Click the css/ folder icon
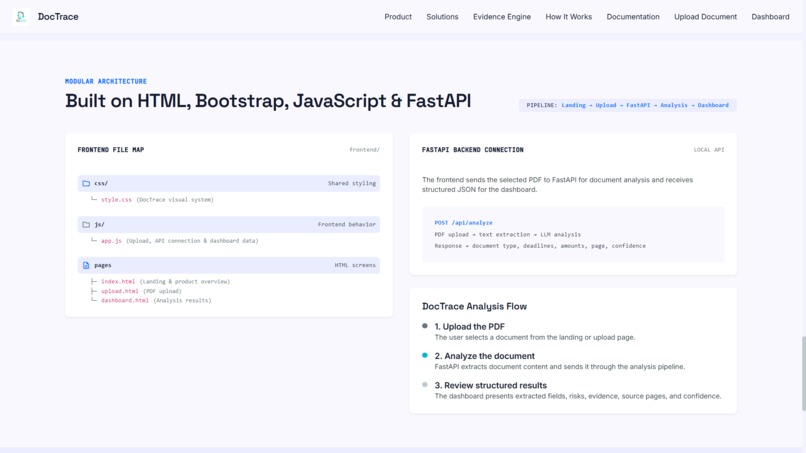The image size is (806, 453). point(86,183)
